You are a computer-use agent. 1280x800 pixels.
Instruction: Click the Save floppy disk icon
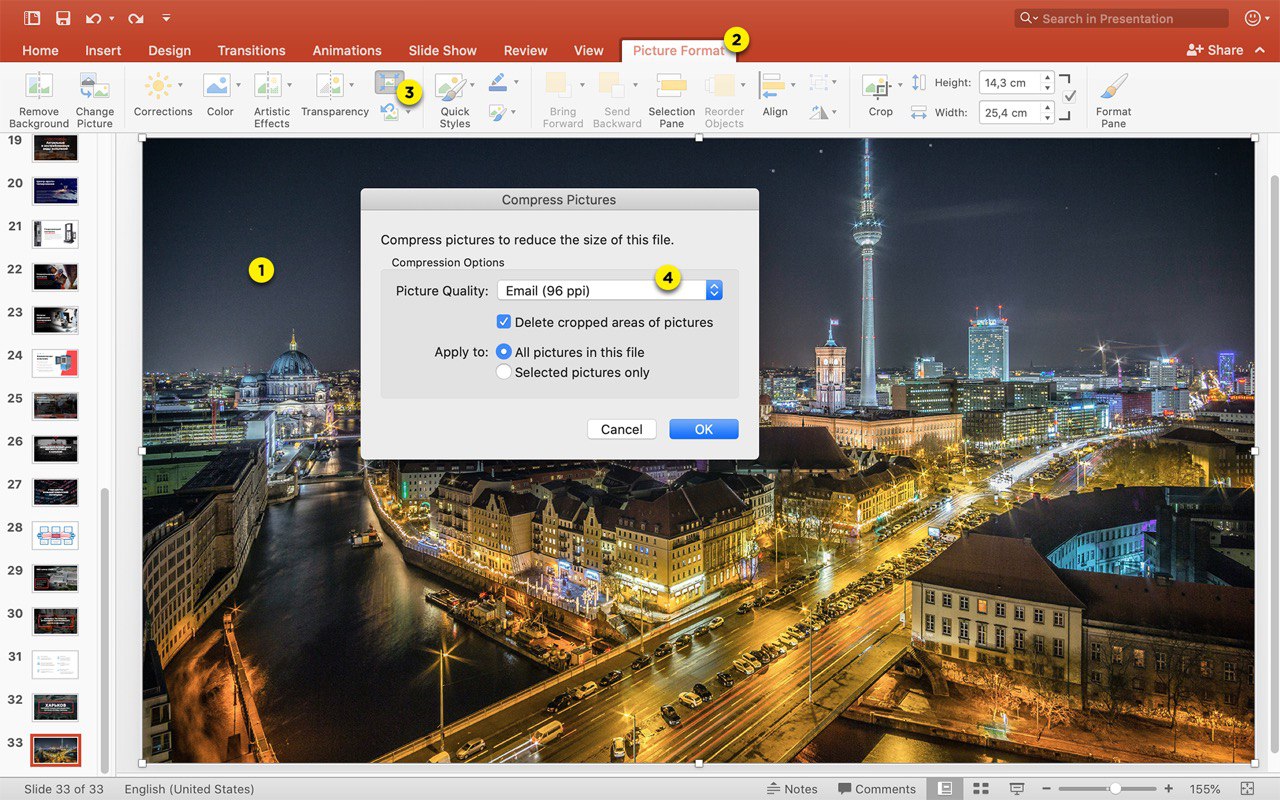tap(63, 18)
